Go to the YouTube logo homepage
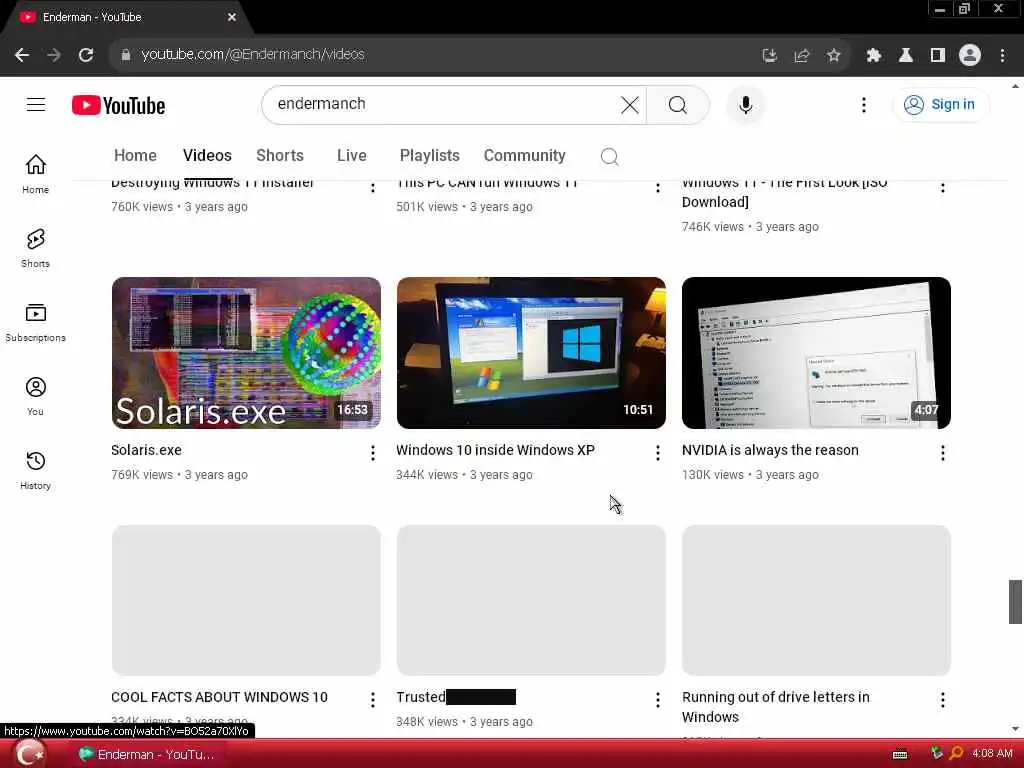Viewport: 1024px width, 768px height. point(118,105)
